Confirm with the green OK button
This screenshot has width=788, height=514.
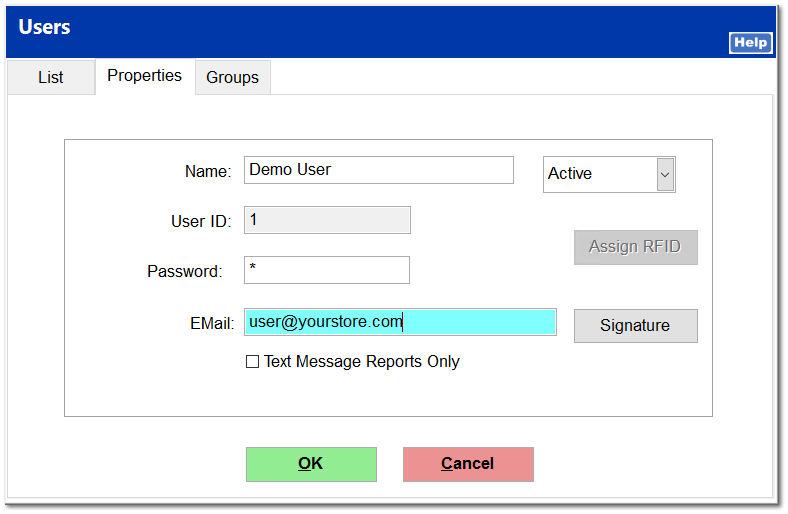[x=311, y=464]
